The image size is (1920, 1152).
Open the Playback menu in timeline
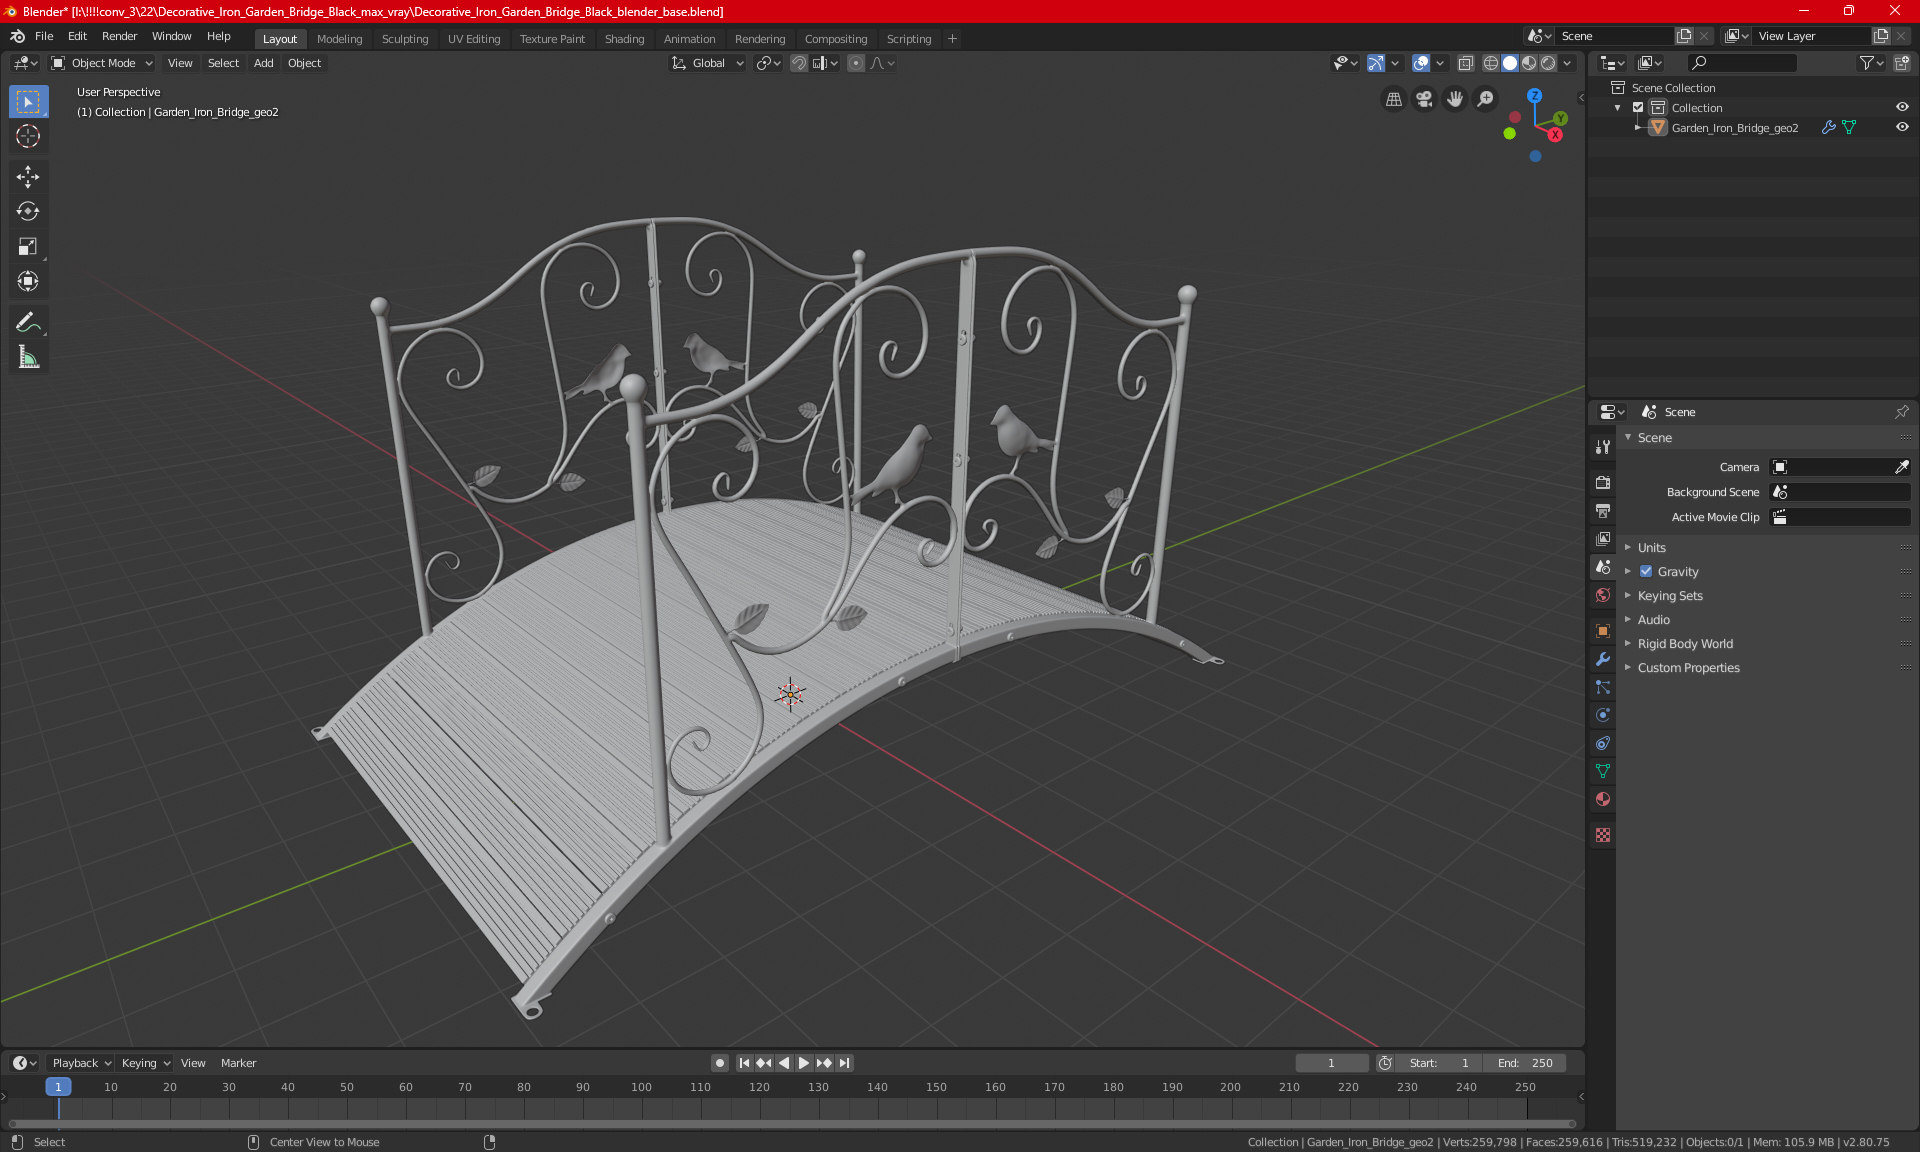pyautogui.click(x=80, y=1063)
